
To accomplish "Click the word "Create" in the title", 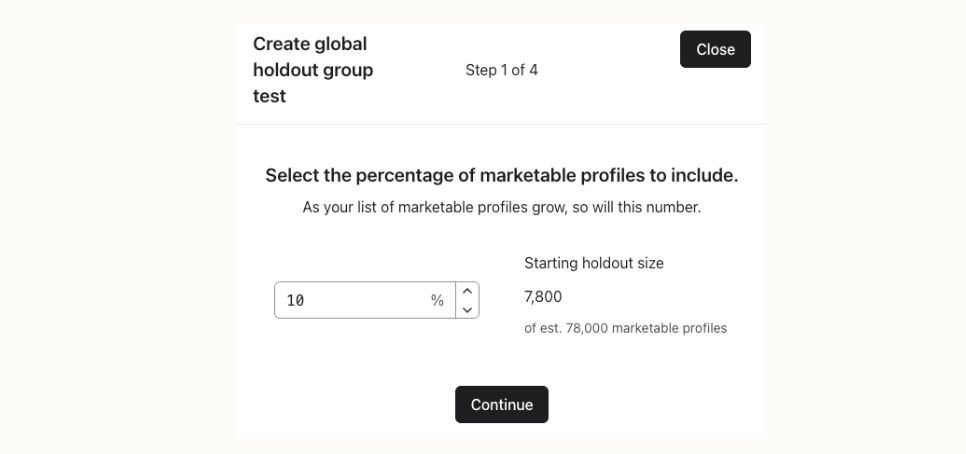I will (x=282, y=44).
